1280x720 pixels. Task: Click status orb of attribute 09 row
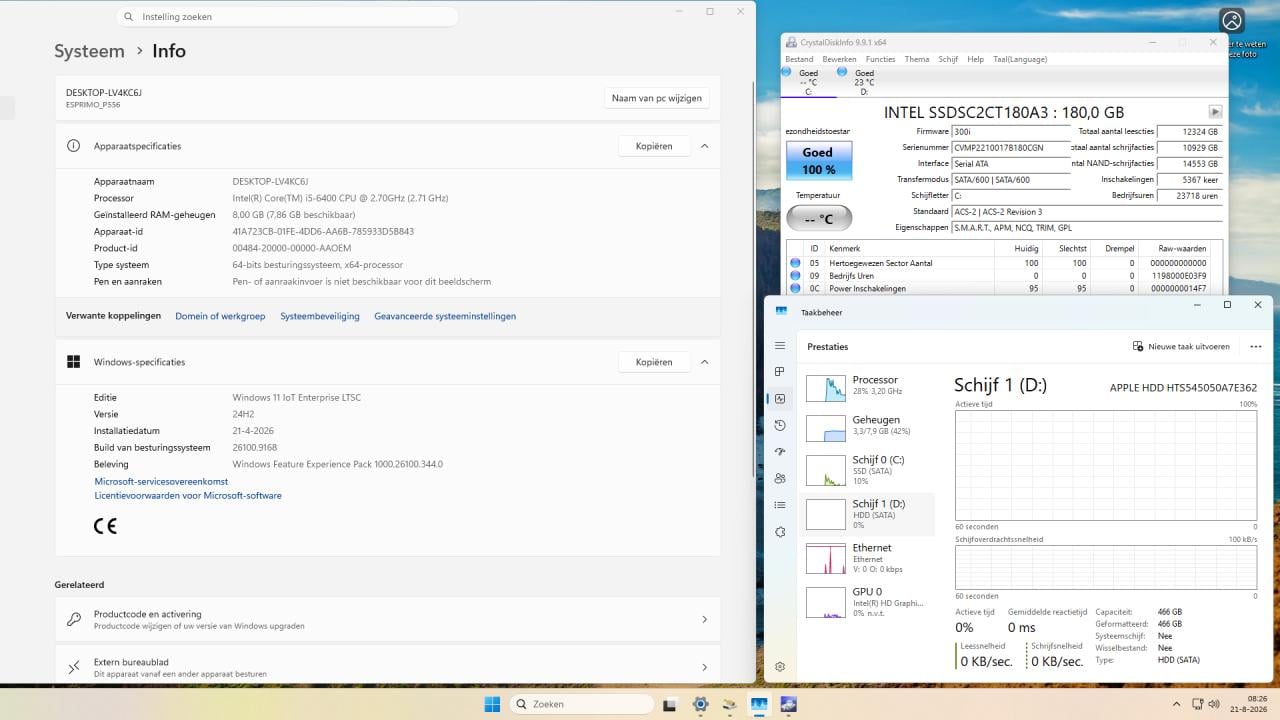pyautogui.click(x=795, y=275)
